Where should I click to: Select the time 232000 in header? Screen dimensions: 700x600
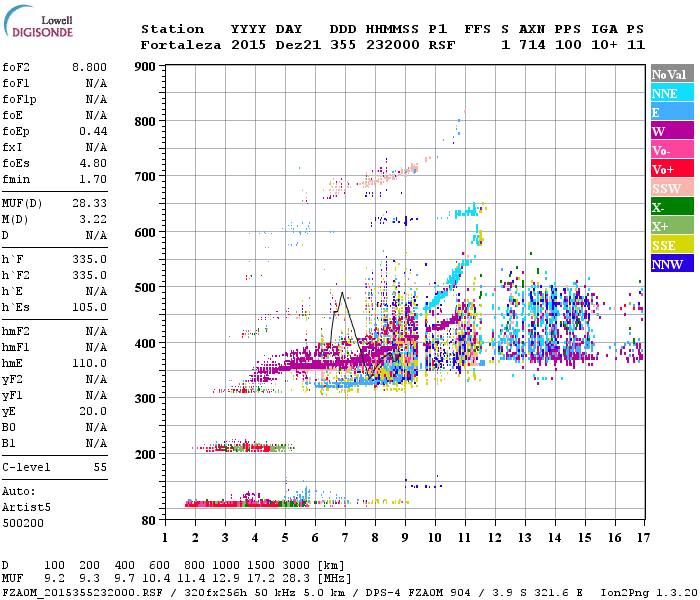(392, 45)
